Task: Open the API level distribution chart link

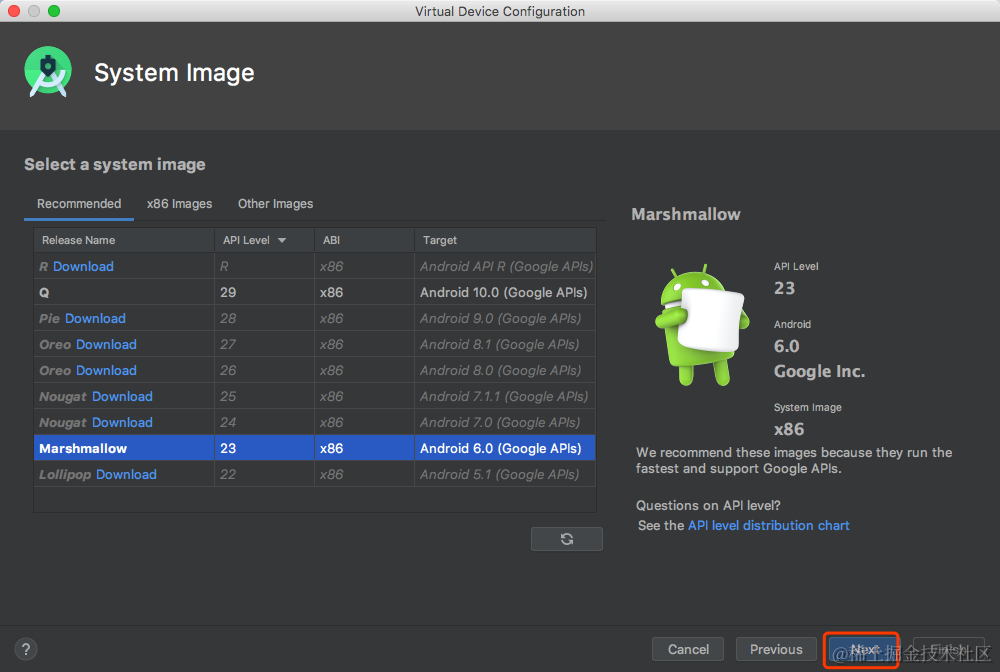Action: click(x=768, y=525)
